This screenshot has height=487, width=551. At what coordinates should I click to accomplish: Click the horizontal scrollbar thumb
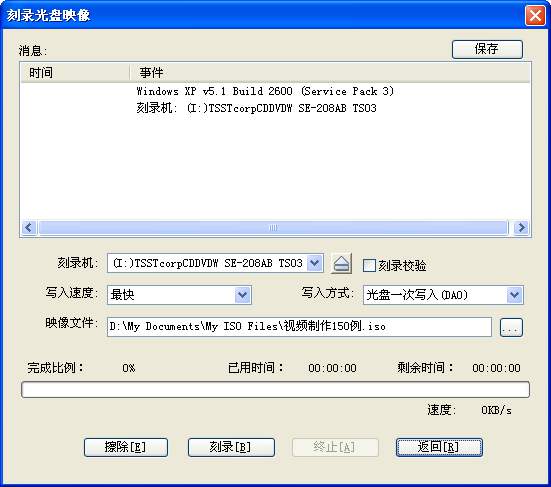tap(273, 227)
